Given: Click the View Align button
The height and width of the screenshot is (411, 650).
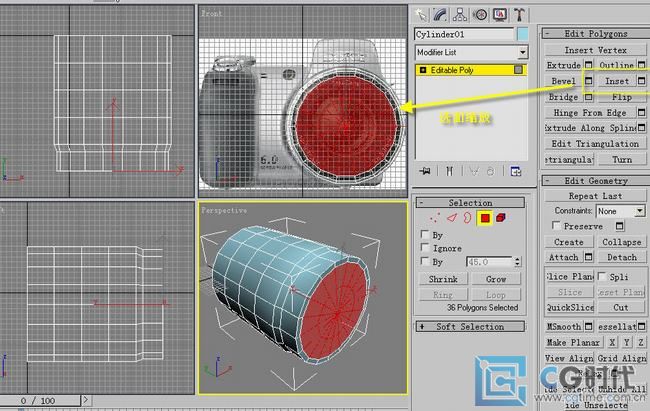Looking at the screenshot, I should (x=570, y=358).
